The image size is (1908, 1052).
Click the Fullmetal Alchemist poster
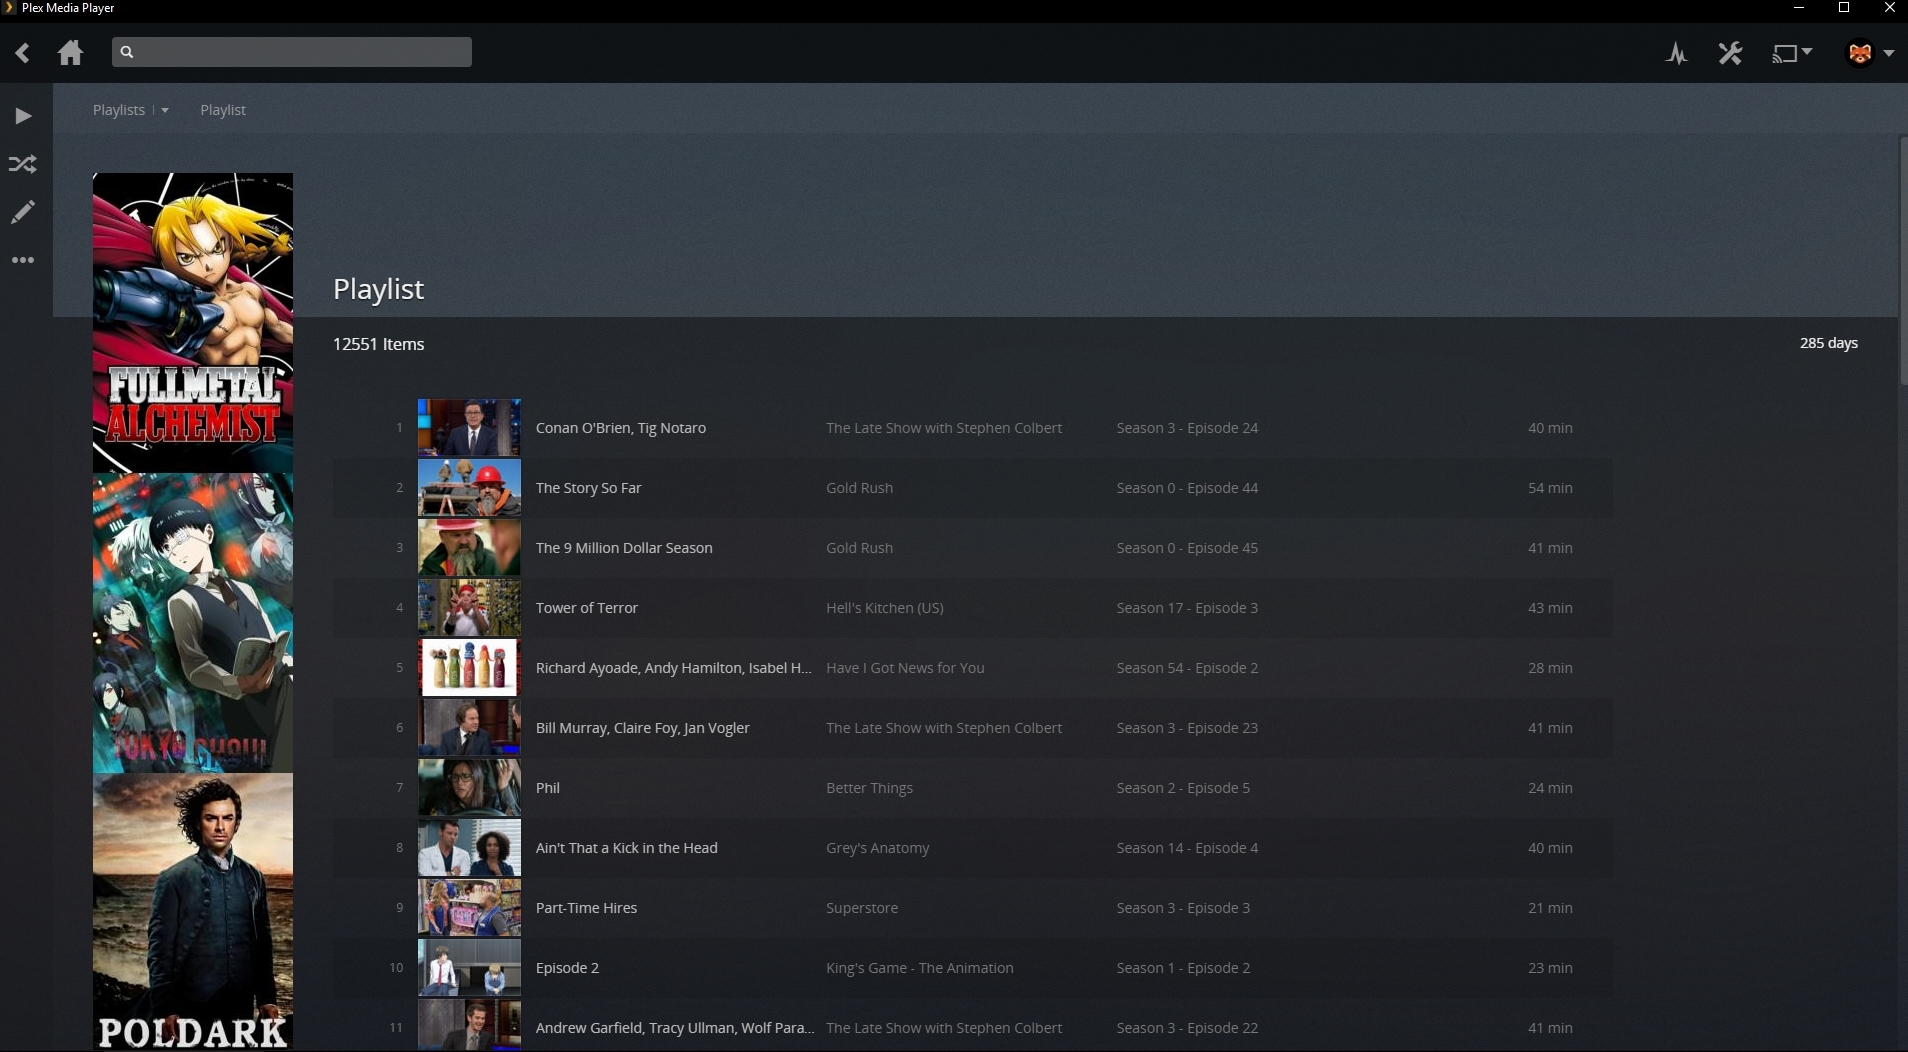tap(192, 322)
